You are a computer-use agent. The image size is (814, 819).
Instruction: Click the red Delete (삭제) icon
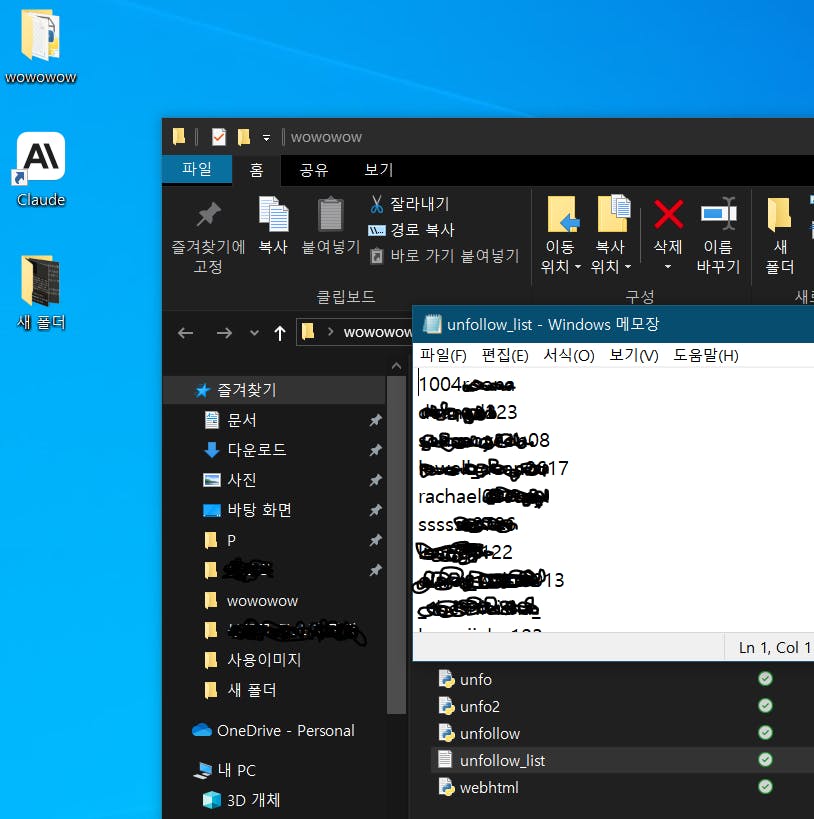[x=668, y=215]
